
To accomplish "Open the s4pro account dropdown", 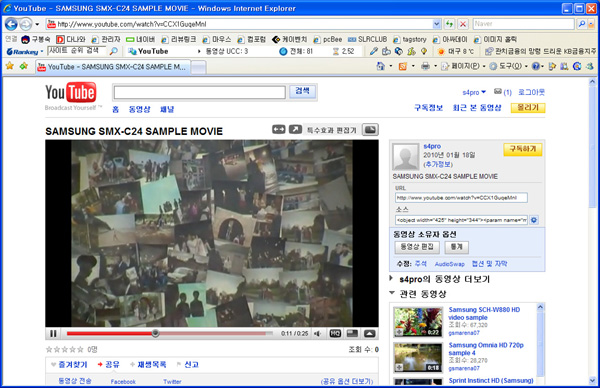I will point(474,92).
